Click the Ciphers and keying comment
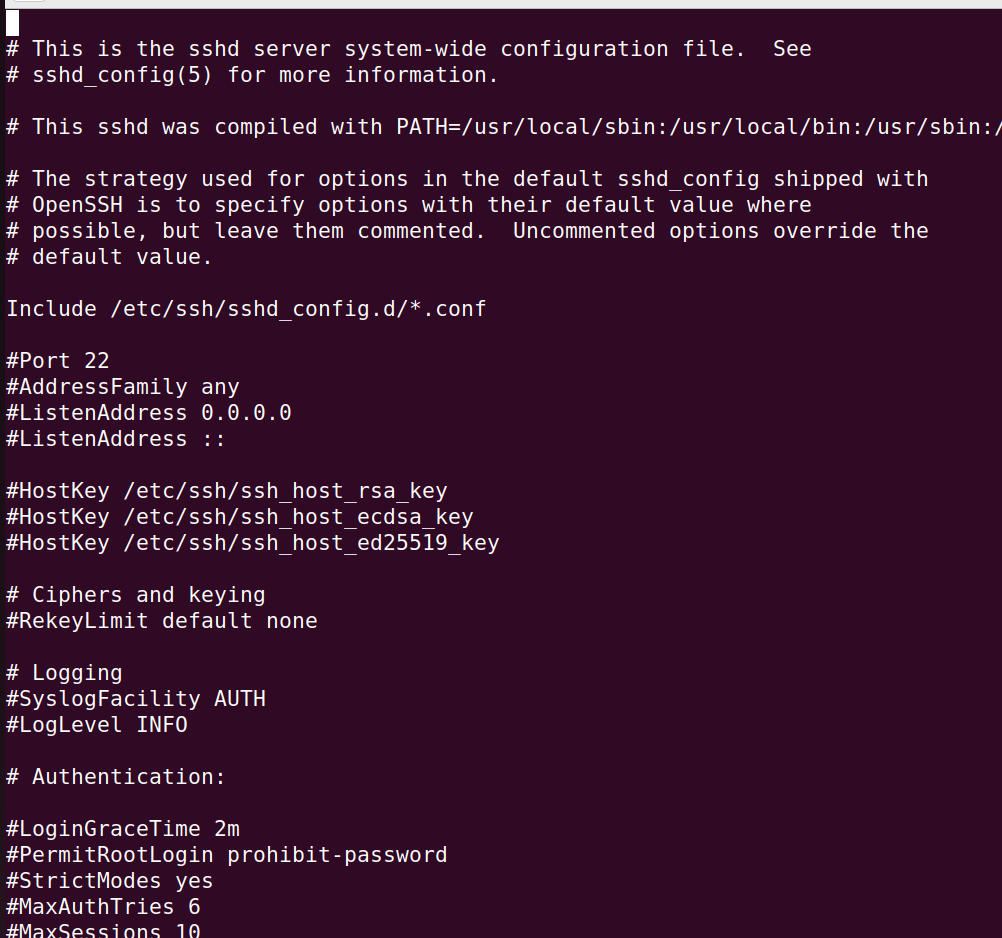 (x=136, y=595)
